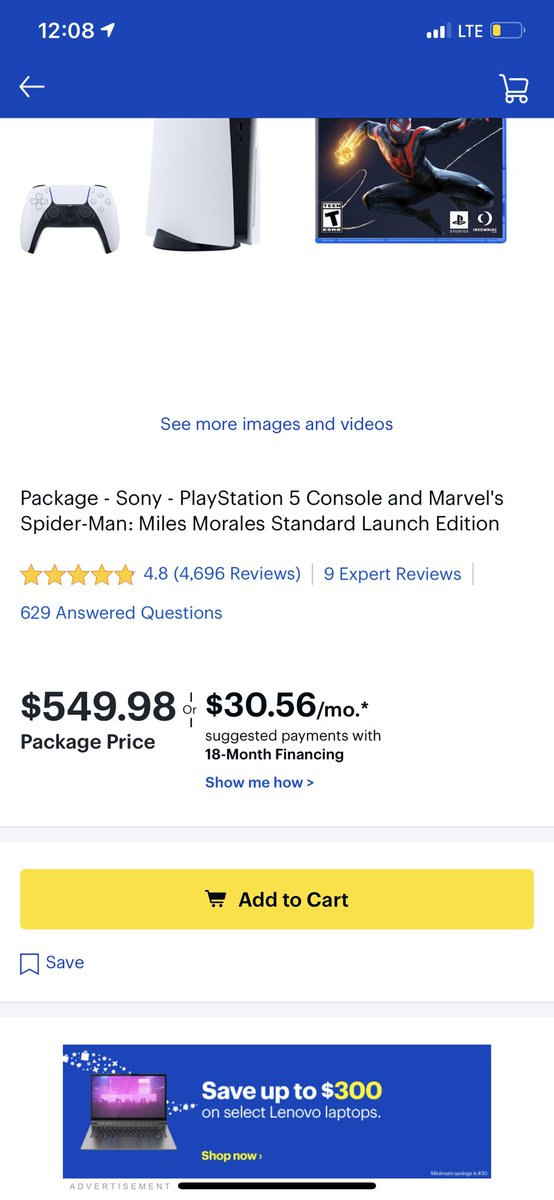The image size is (554, 1200).
Task: Tap Shop now in the Lenovo ad
Action: (232, 1155)
